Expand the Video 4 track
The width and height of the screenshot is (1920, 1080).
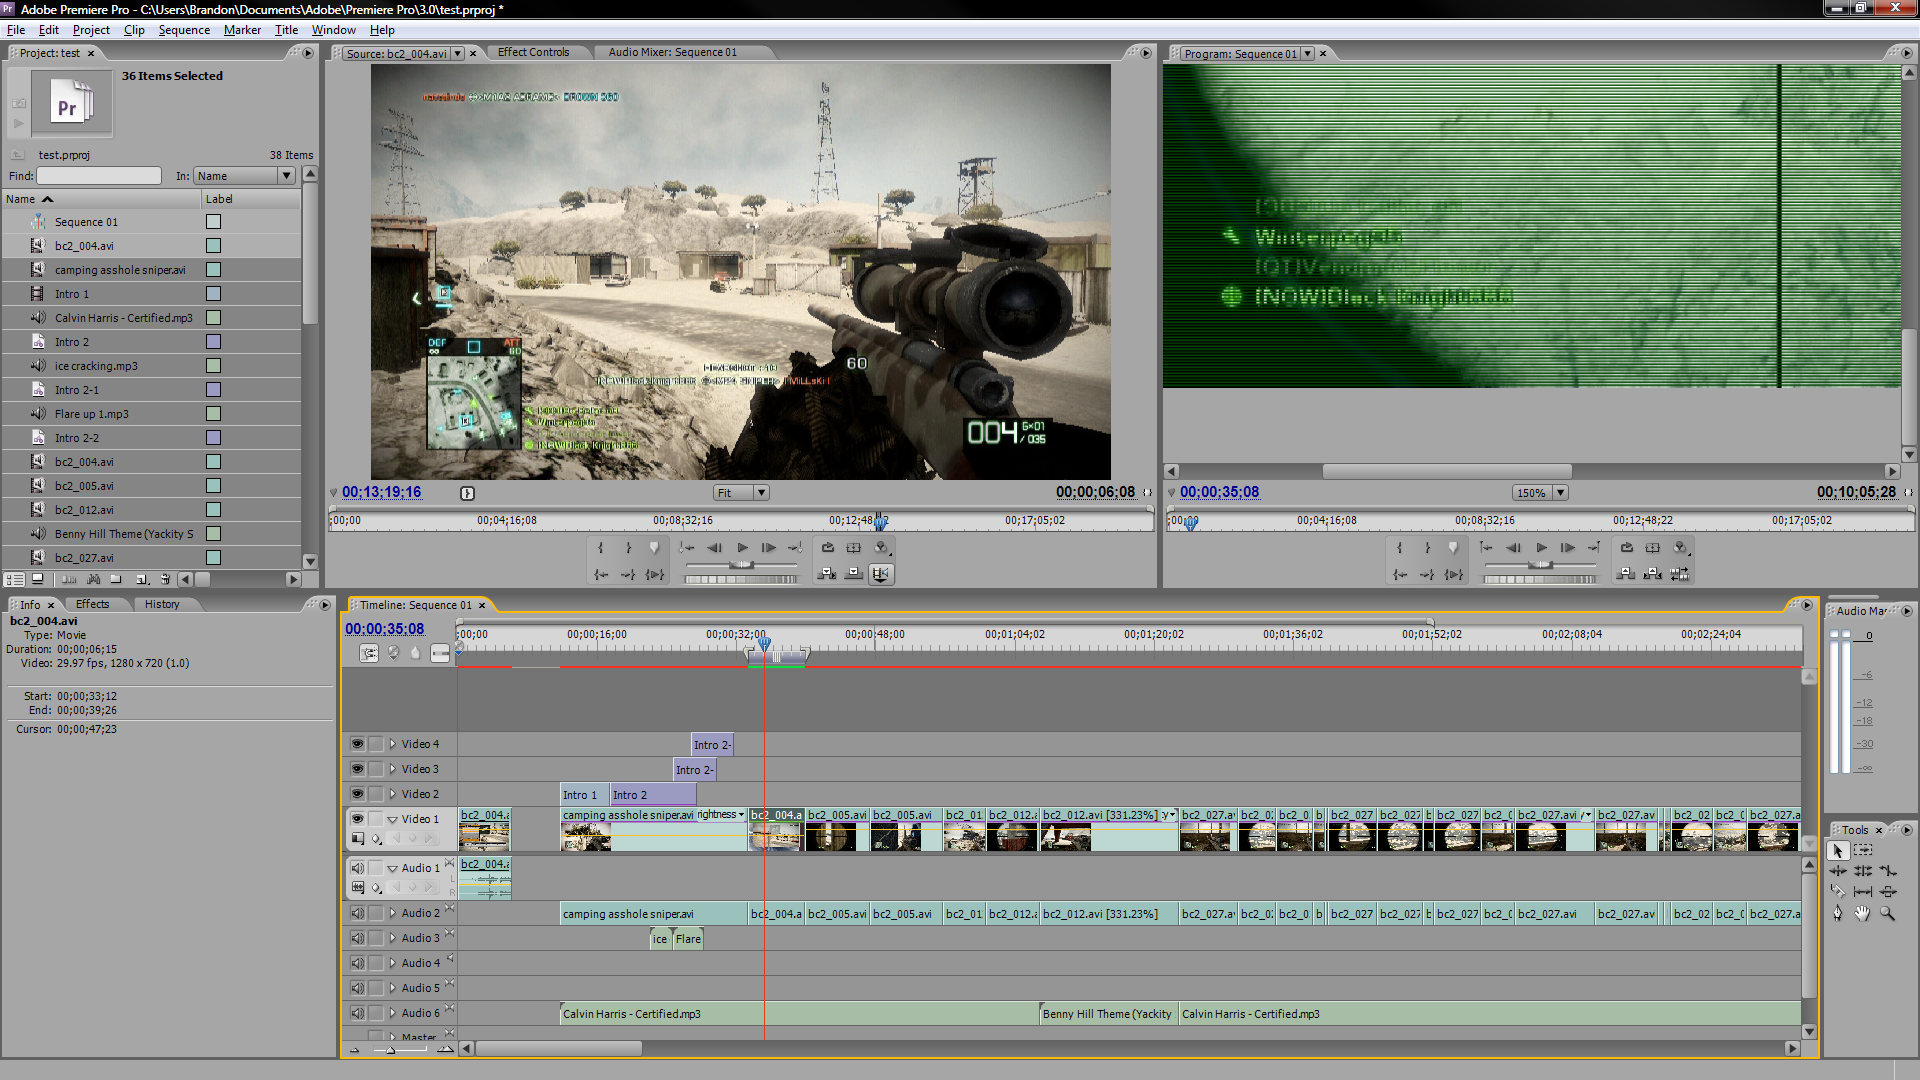coord(393,744)
